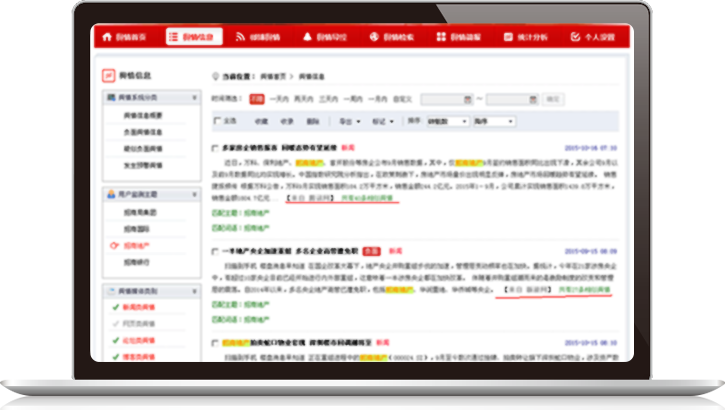Open the nav tab with the bell icon
Image resolution: width=725 pixels, height=410 pixels.
325,37
